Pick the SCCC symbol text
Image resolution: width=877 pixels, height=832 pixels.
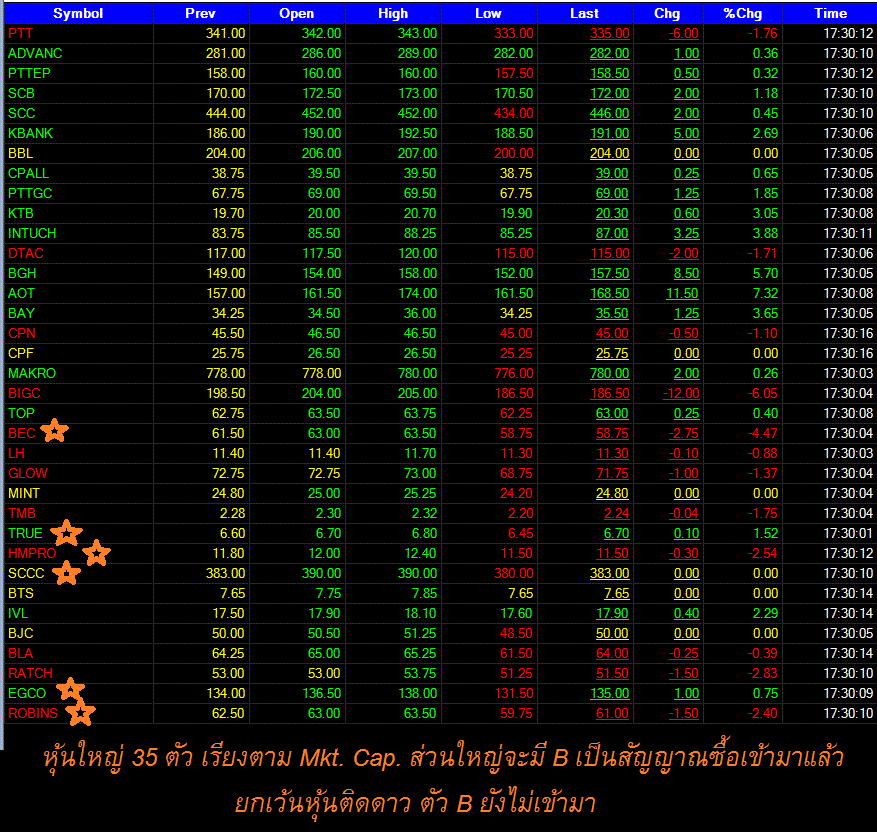click(x=26, y=574)
